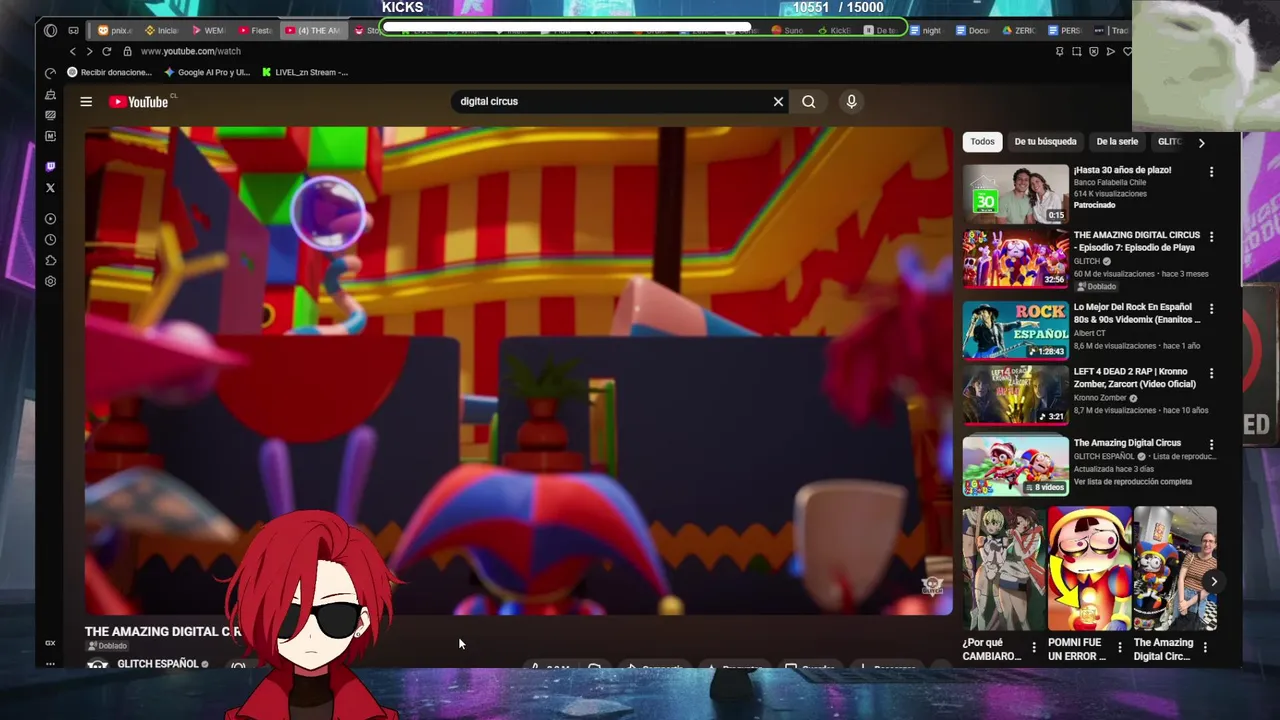Screen dimensions: 1280x720
Task: Open the YouTube hamburger guide menu
Action: coord(86,101)
